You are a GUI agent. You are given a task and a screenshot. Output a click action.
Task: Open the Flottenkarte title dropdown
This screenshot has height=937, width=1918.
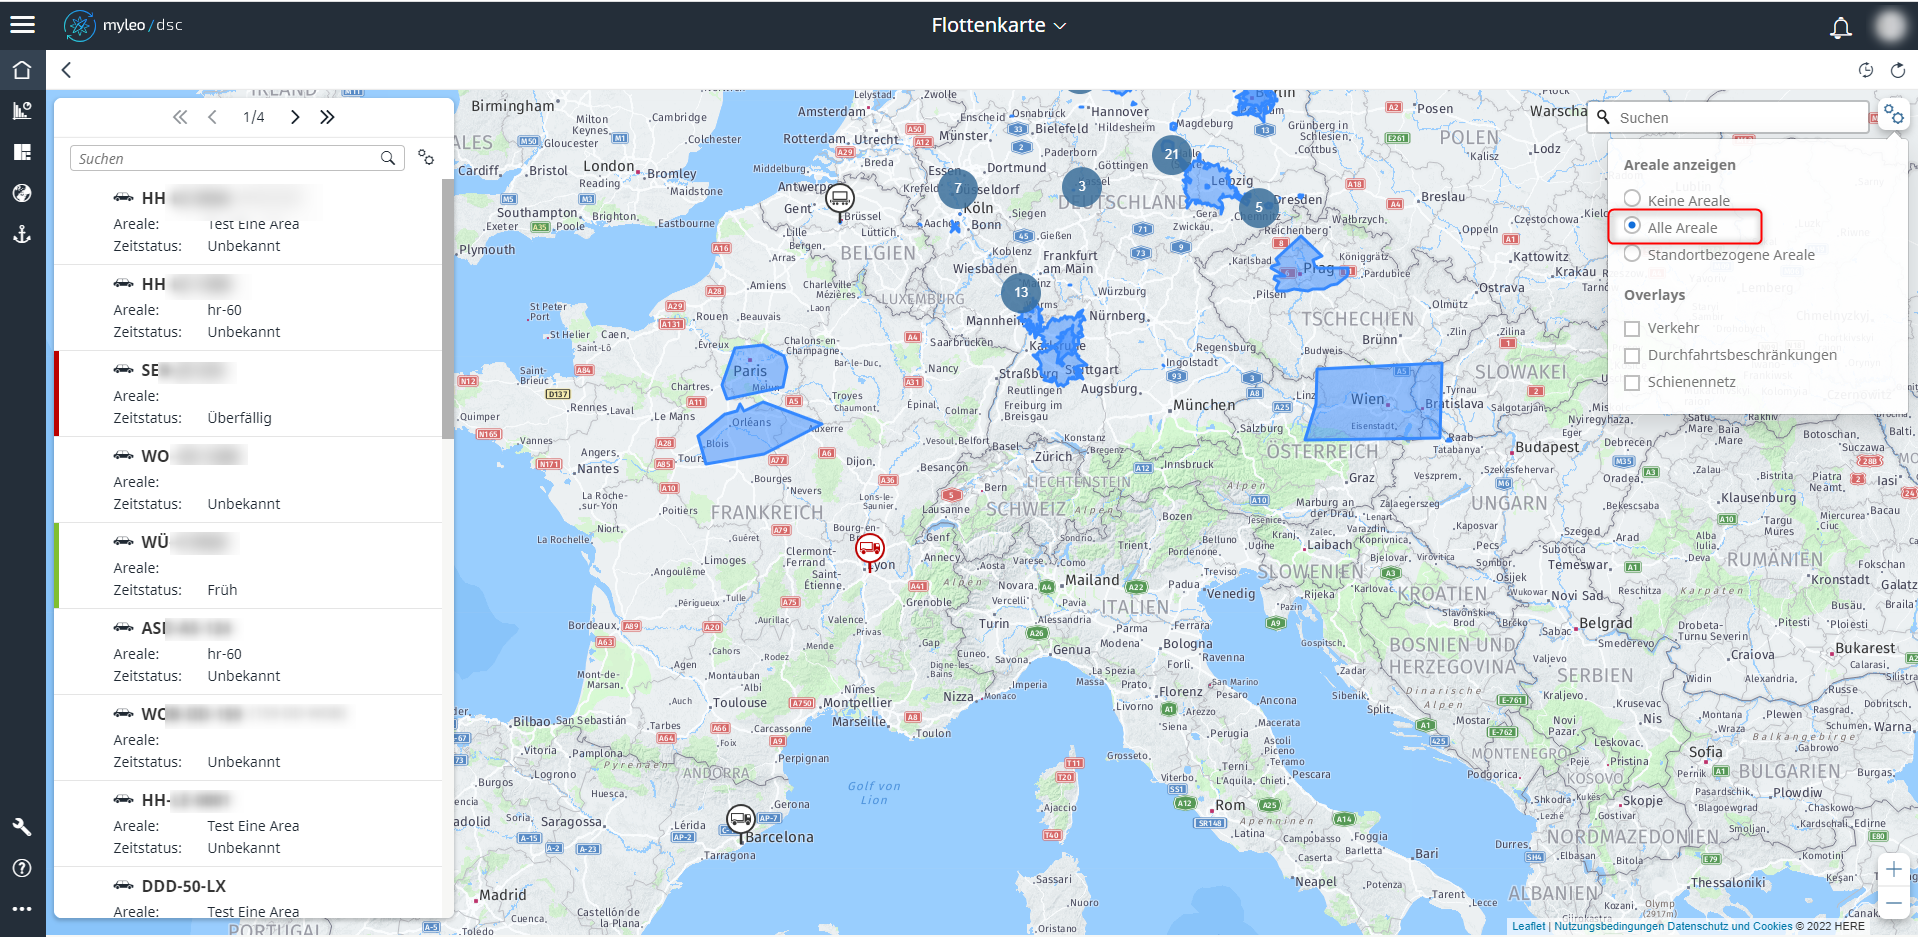coord(999,25)
